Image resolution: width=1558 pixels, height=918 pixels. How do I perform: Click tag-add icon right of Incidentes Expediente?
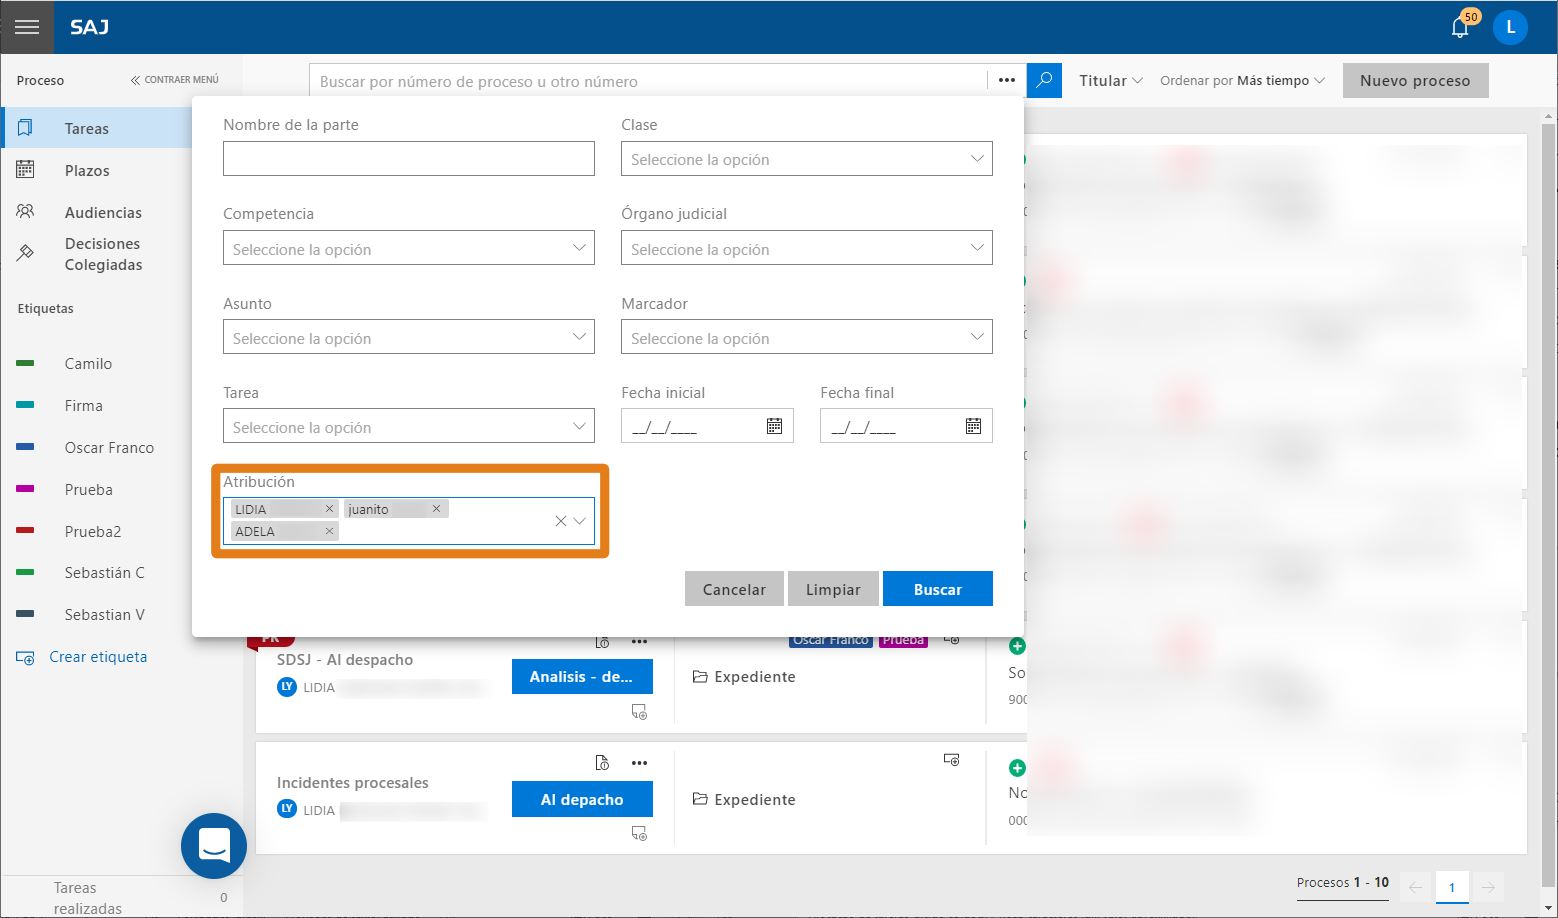(952, 760)
